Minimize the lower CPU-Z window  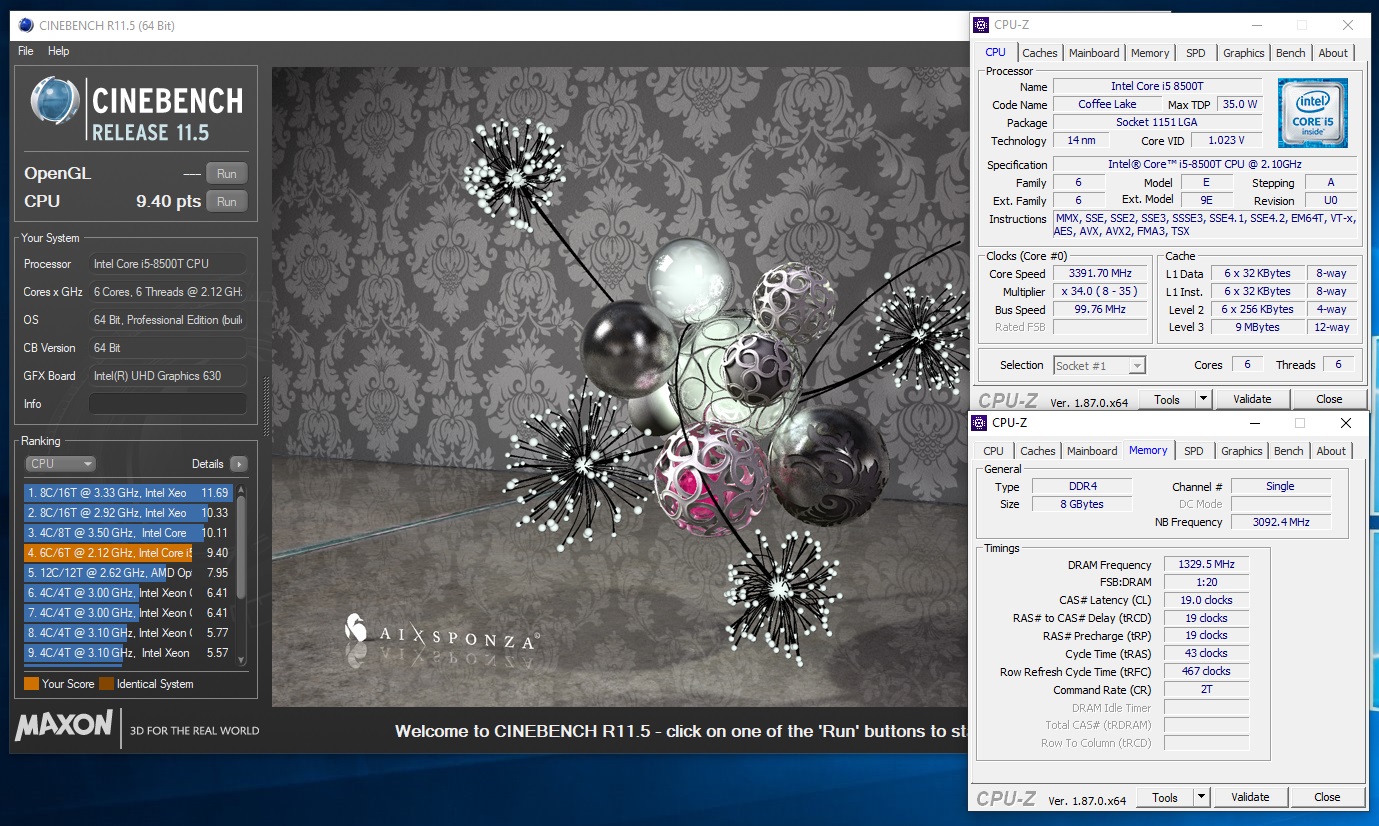pos(1253,424)
